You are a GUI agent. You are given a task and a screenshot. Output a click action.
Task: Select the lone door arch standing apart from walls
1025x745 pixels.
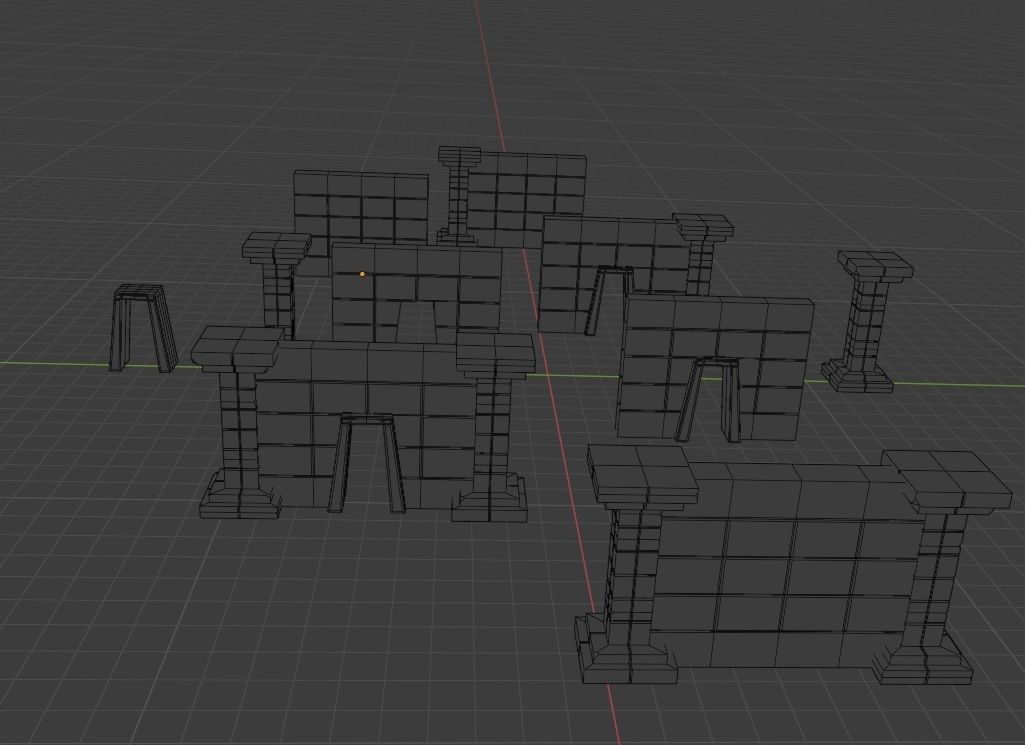[x=144, y=328]
